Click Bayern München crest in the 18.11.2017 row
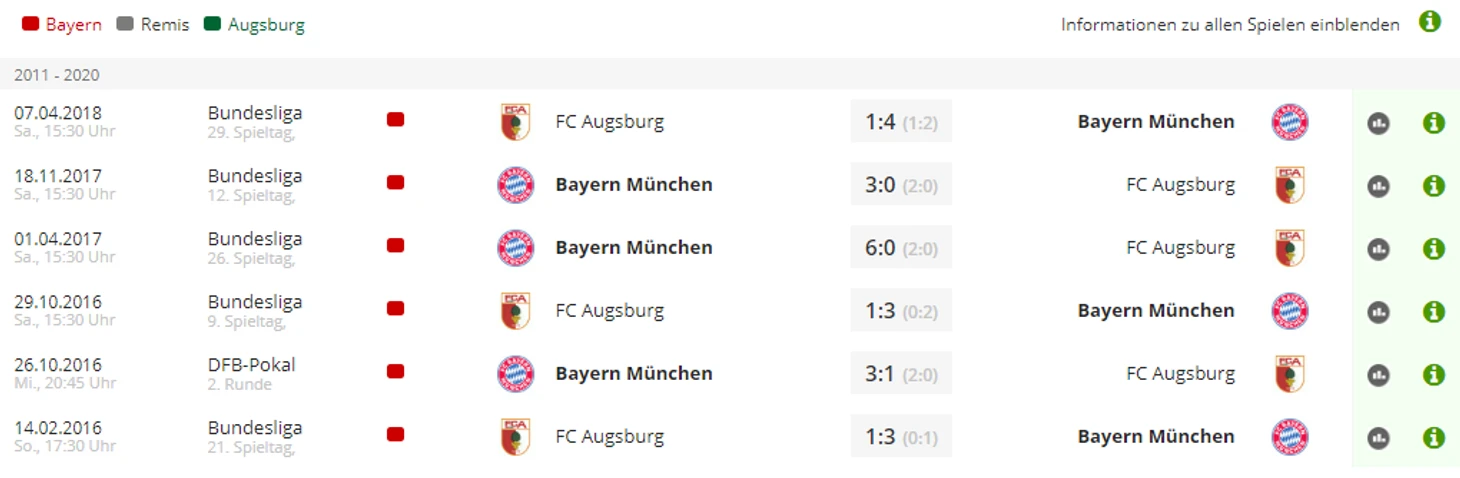This screenshot has height=478, width=1460. tap(516, 185)
